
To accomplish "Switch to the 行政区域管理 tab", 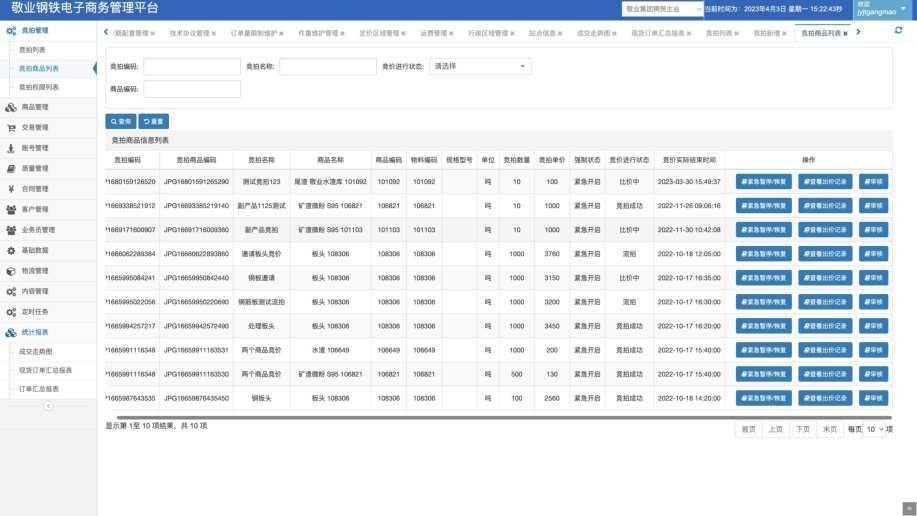I will coord(488,33).
